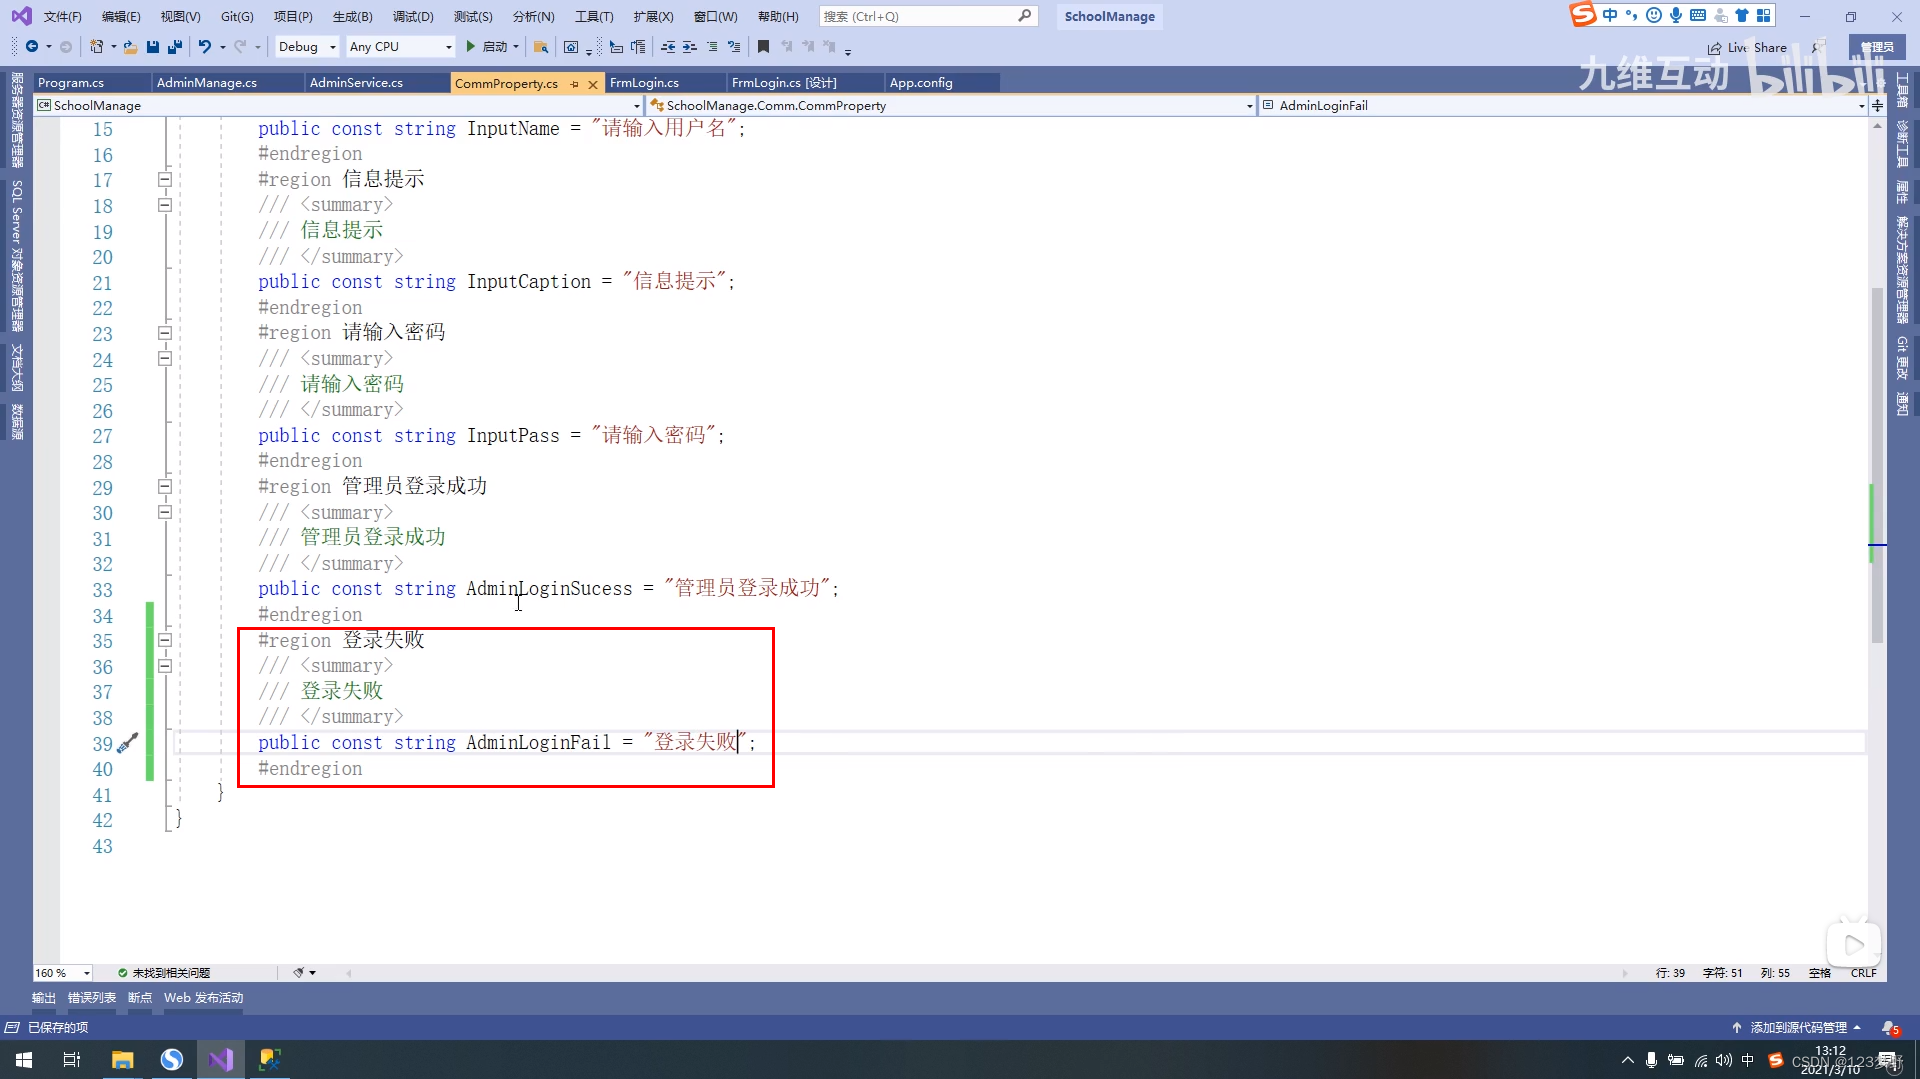Open the Any CPU platform dropdown
Viewport: 1920px width, 1079px height.
(x=400, y=47)
